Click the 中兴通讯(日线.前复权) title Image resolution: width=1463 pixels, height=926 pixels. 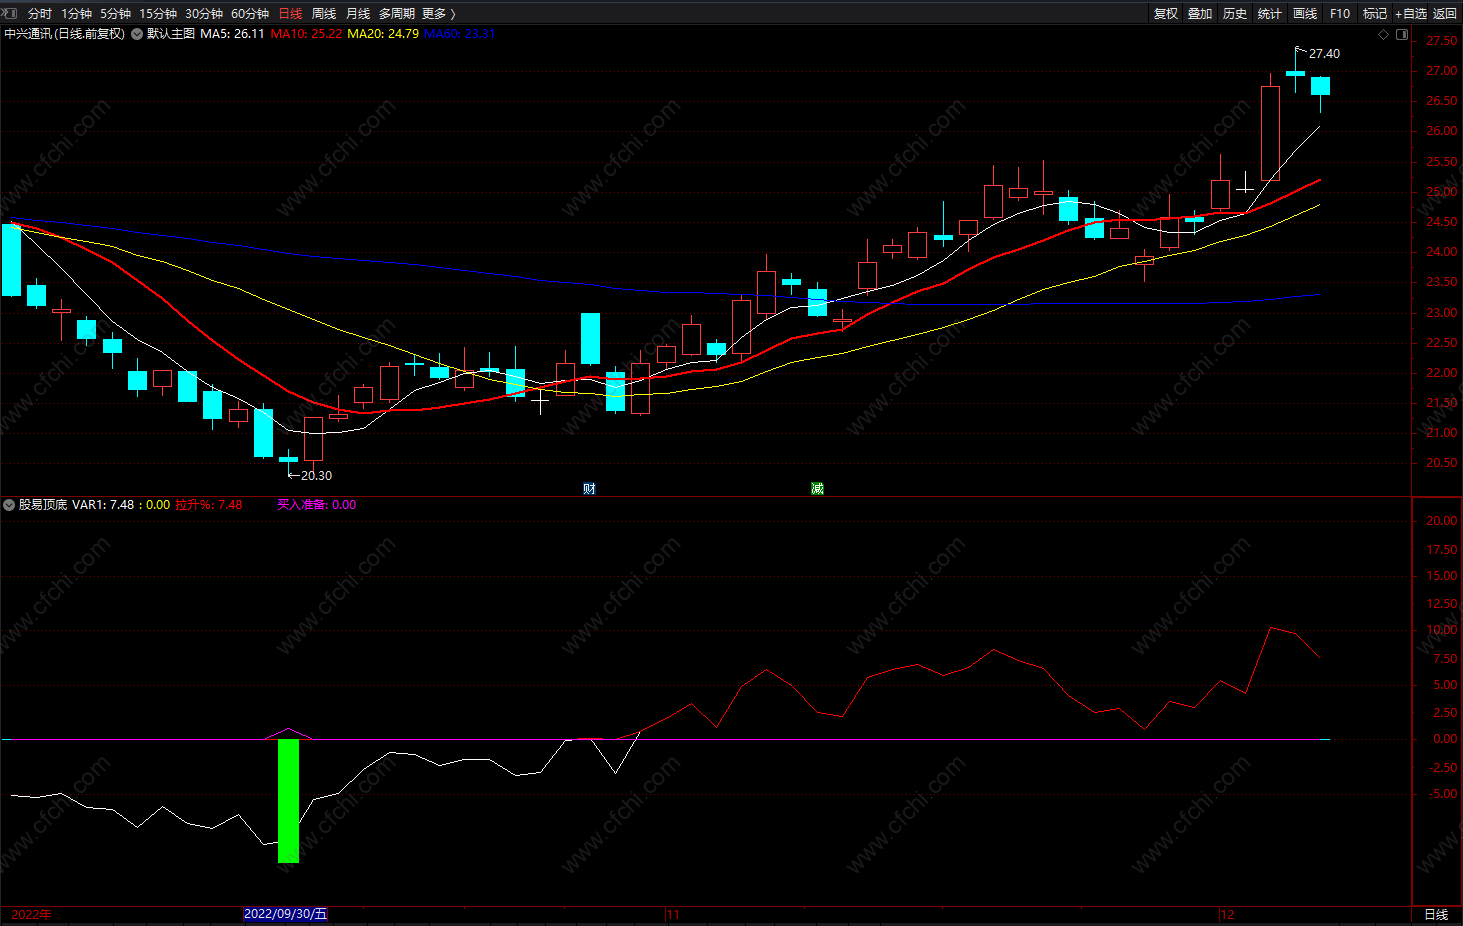click(x=64, y=34)
